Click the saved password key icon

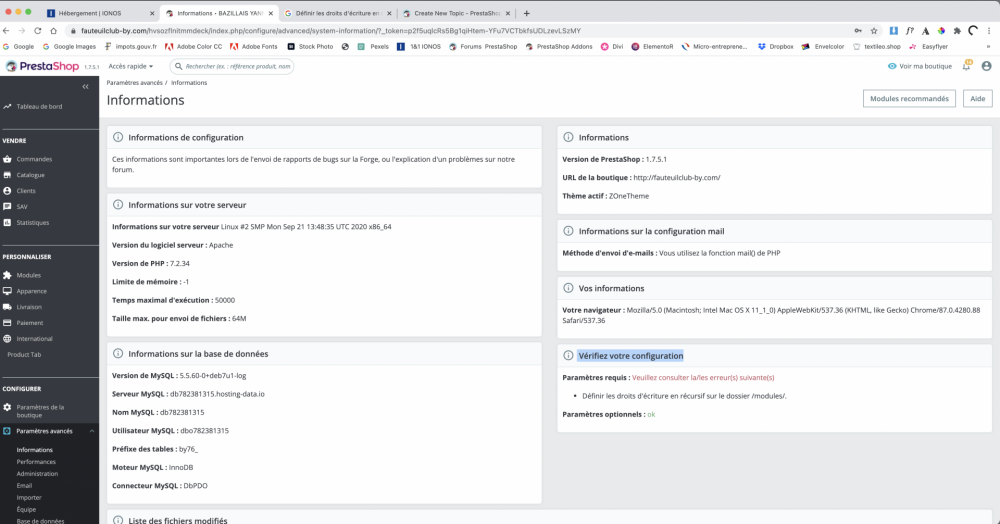click(x=858, y=31)
